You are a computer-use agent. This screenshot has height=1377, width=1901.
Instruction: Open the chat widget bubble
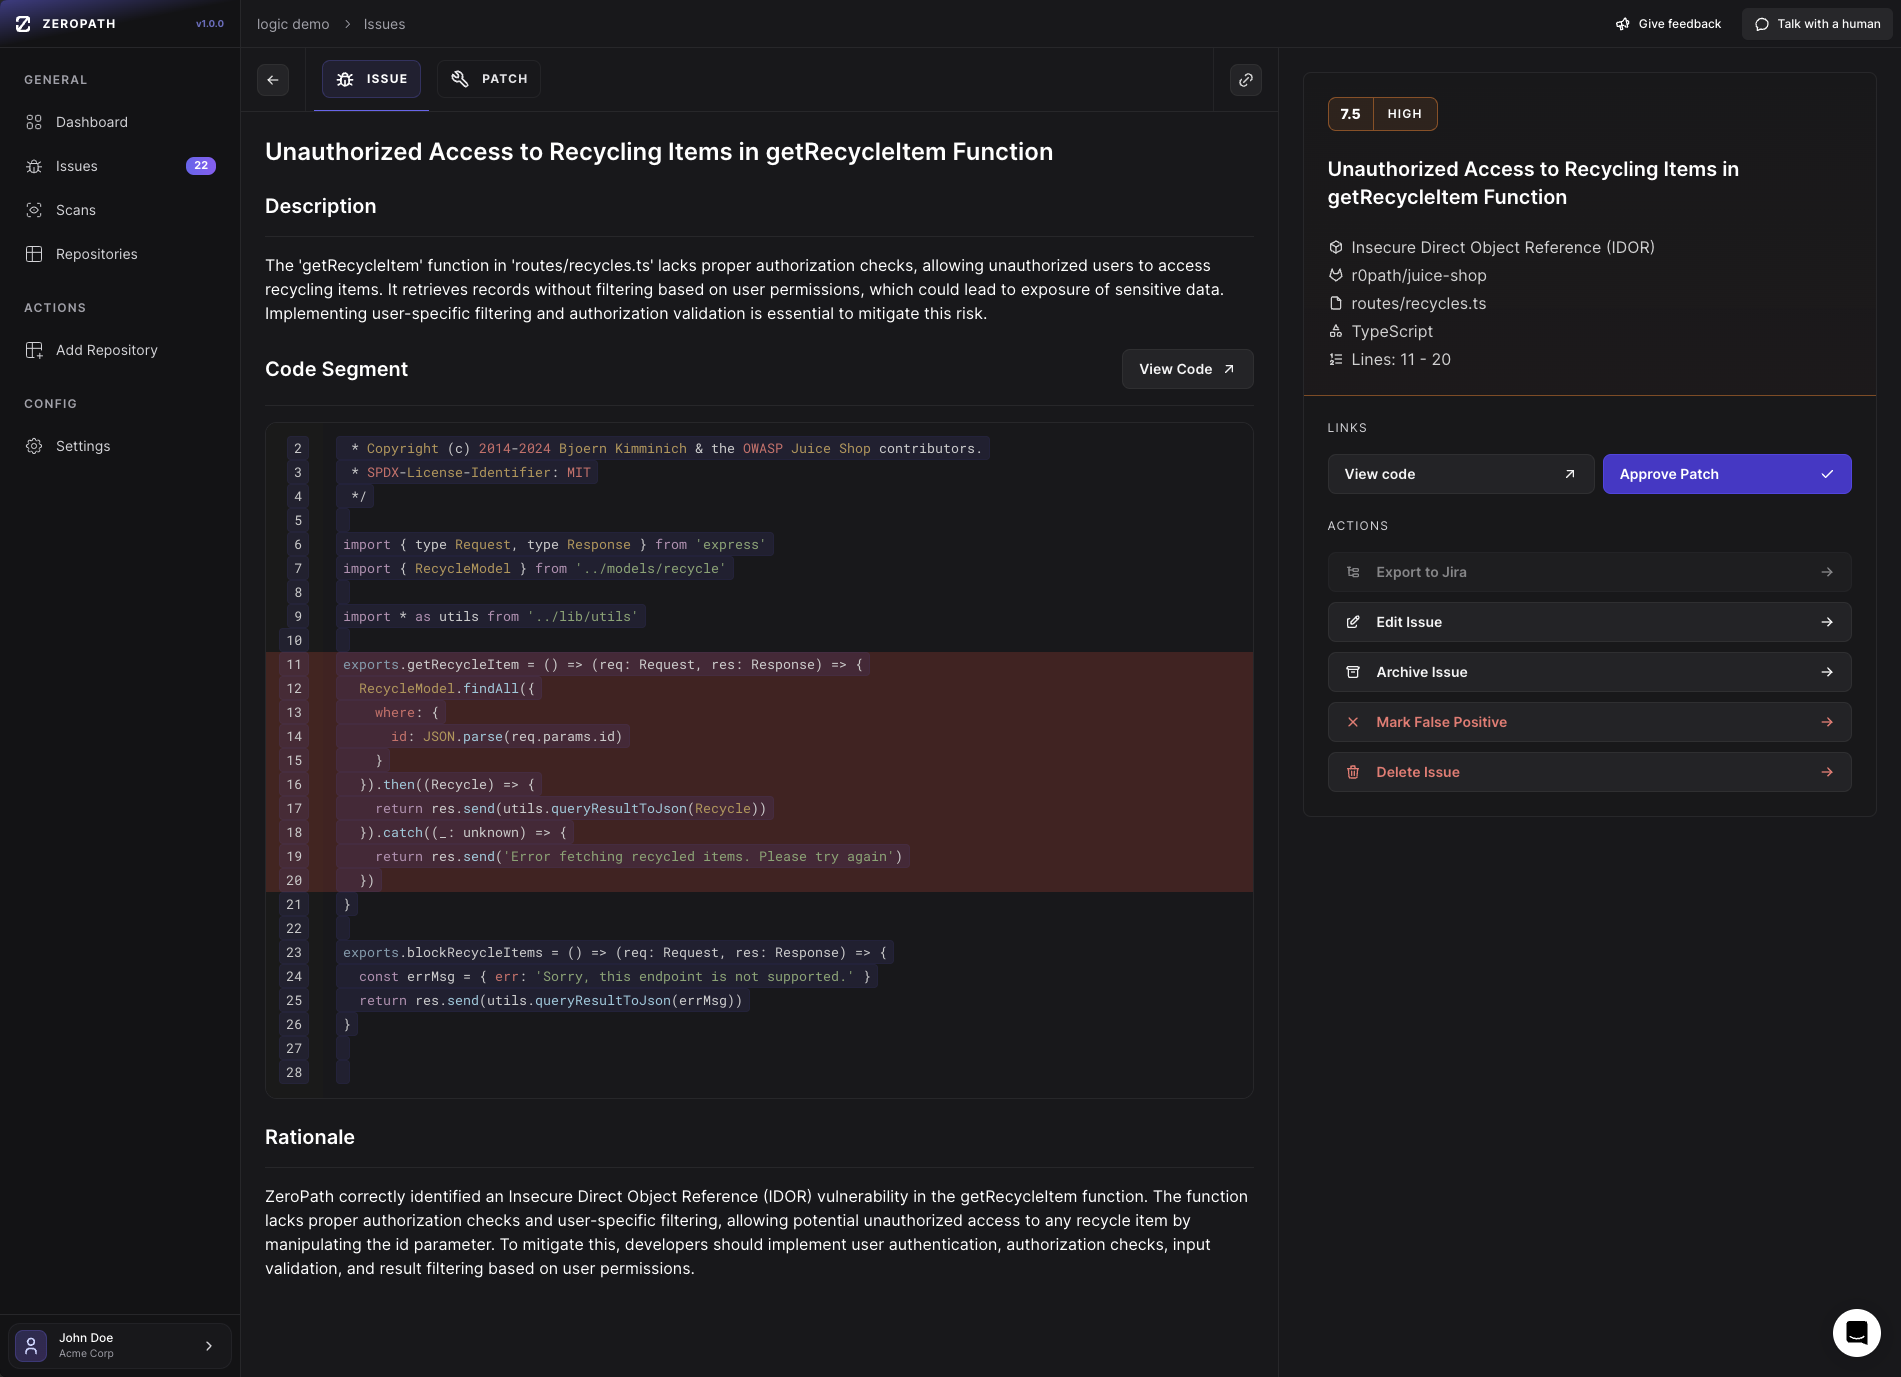coord(1857,1333)
